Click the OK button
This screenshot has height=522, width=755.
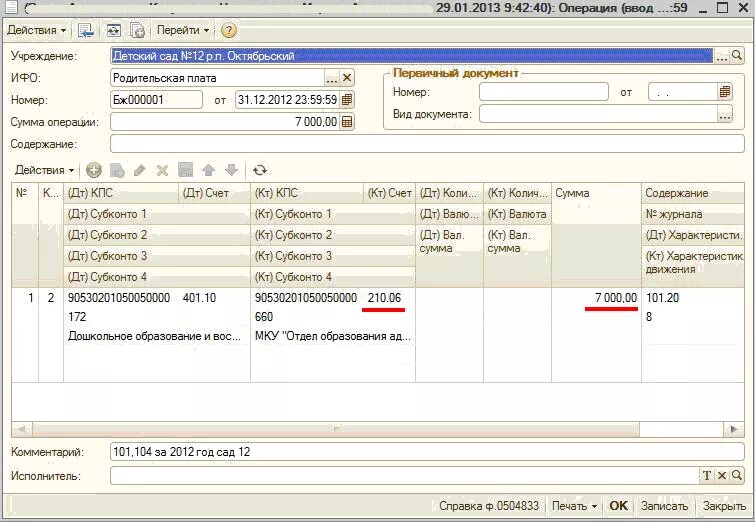(x=618, y=506)
